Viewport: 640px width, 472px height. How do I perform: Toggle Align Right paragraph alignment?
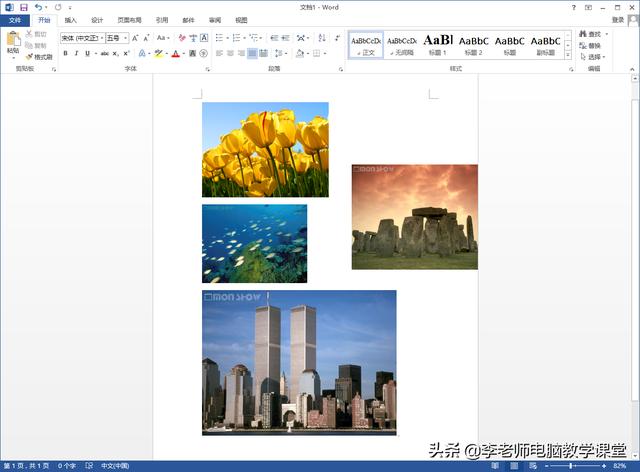pyautogui.click(x=241, y=53)
